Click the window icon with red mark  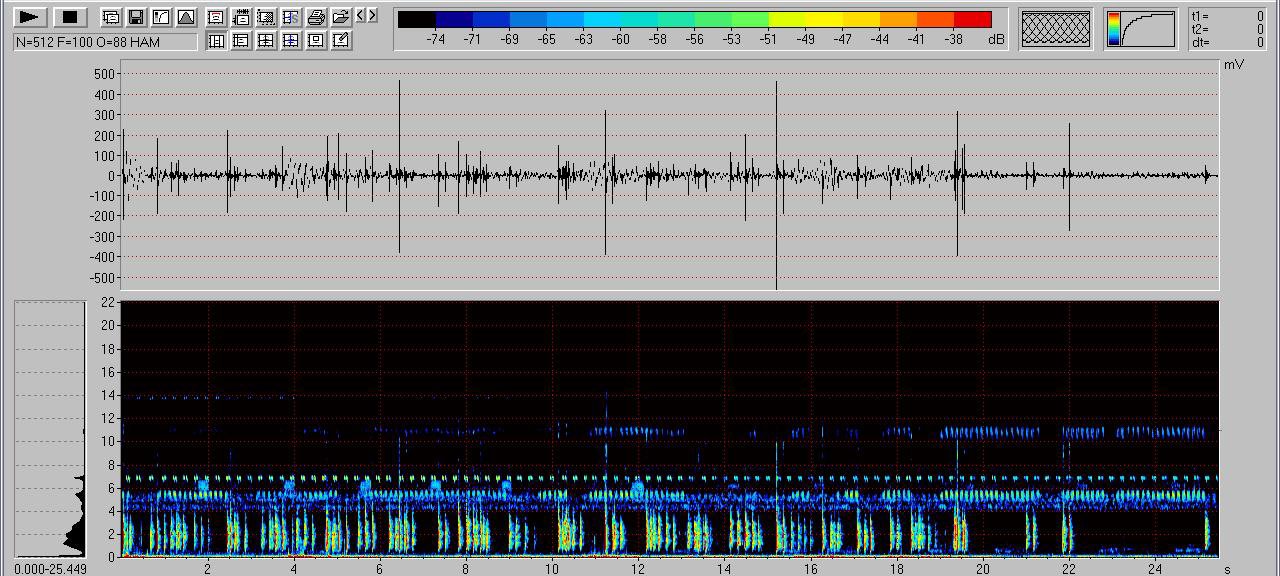215,17
